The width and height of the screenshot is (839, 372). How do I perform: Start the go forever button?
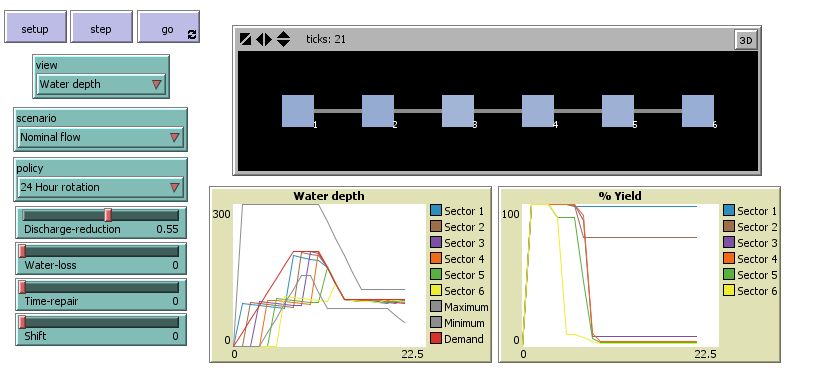click(x=168, y=27)
